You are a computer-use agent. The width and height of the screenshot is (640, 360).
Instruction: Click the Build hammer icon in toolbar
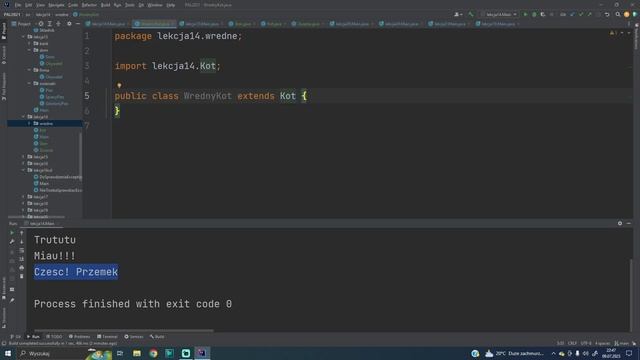(x=471, y=14)
